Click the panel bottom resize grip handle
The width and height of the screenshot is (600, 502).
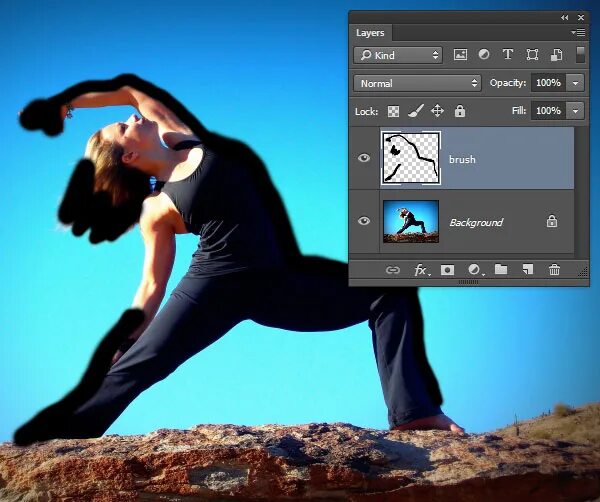point(468,282)
